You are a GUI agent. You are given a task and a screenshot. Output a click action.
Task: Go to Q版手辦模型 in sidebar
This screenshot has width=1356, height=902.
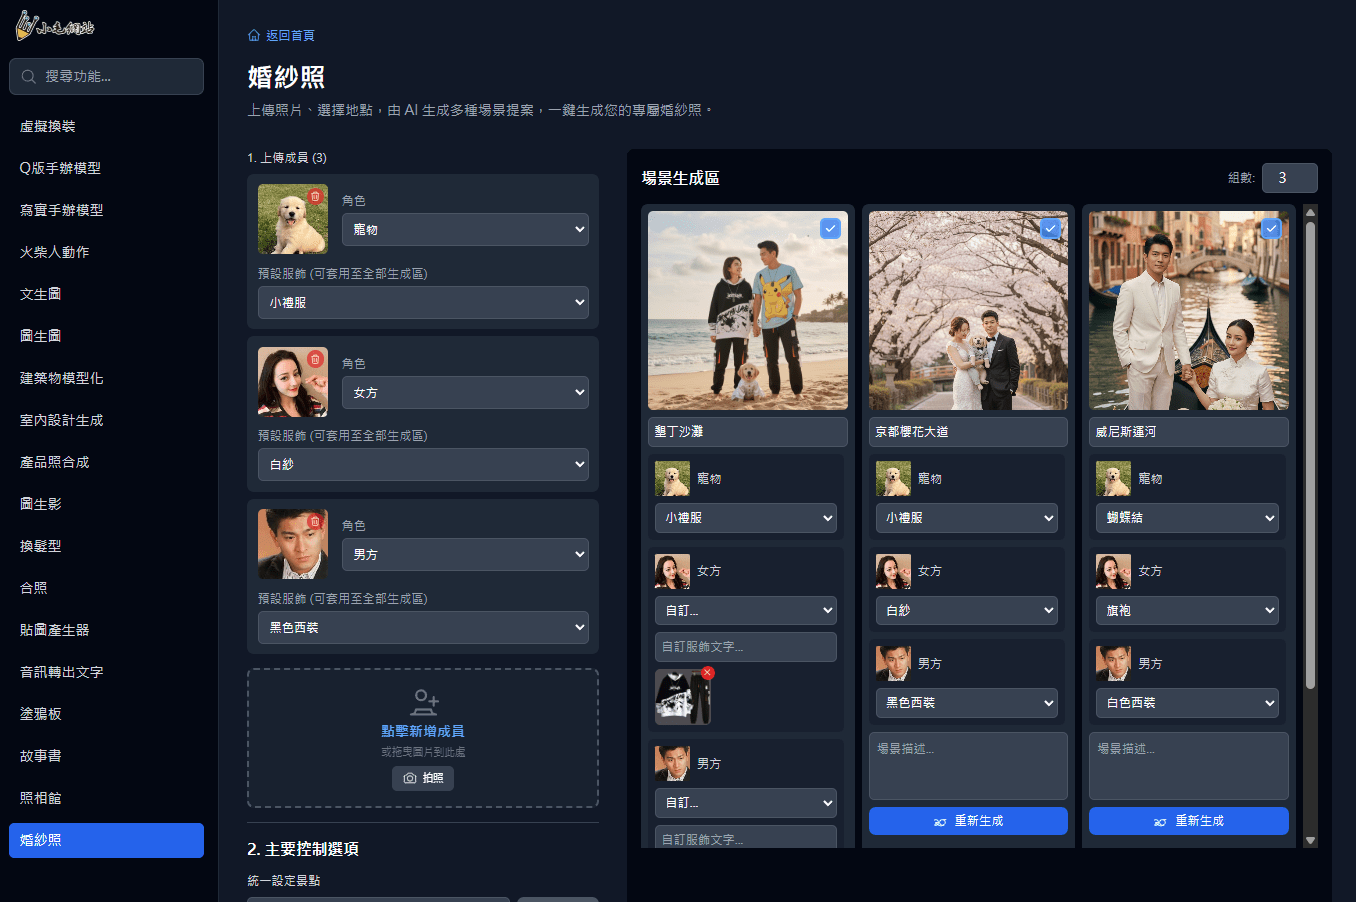(x=106, y=168)
